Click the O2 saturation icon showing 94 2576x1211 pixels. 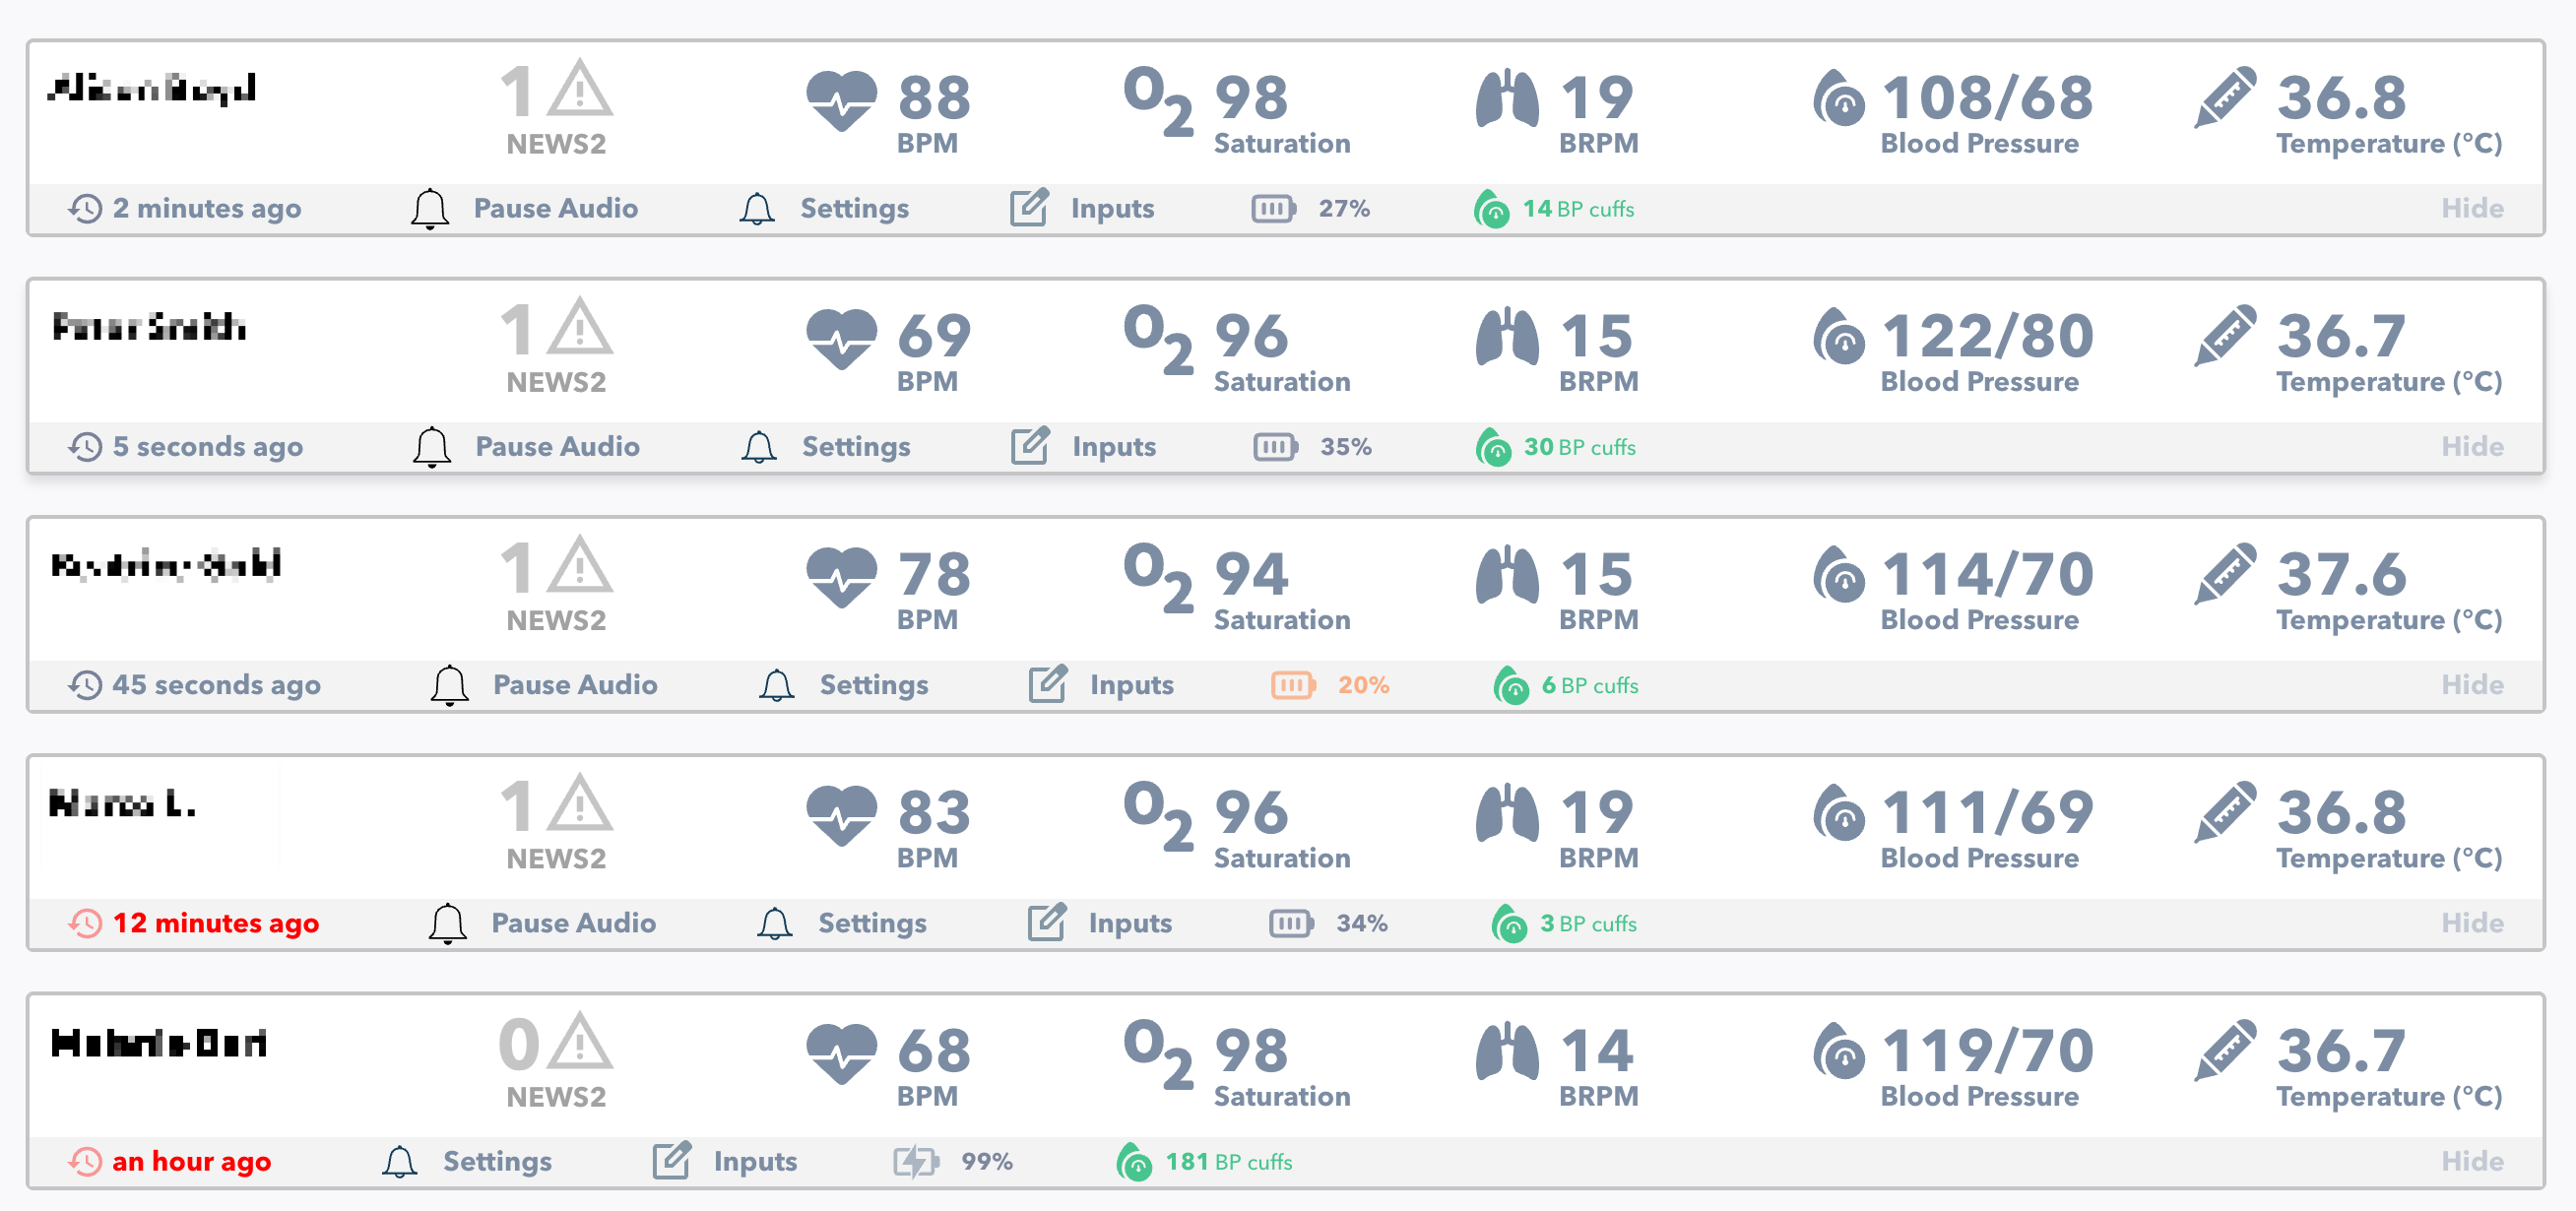pyautogui.click(x=1158, y=578)
